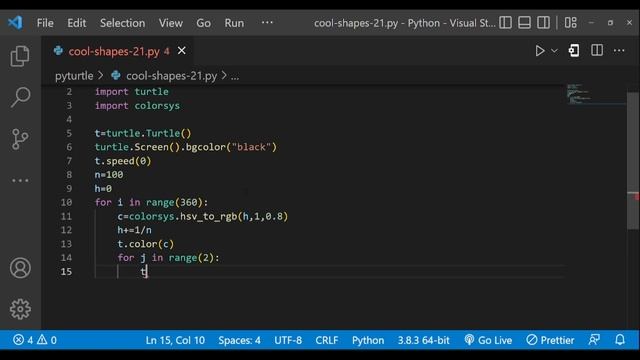Change indentation via Spaces: 4
640x360 pixels.
tap(239, 340)
